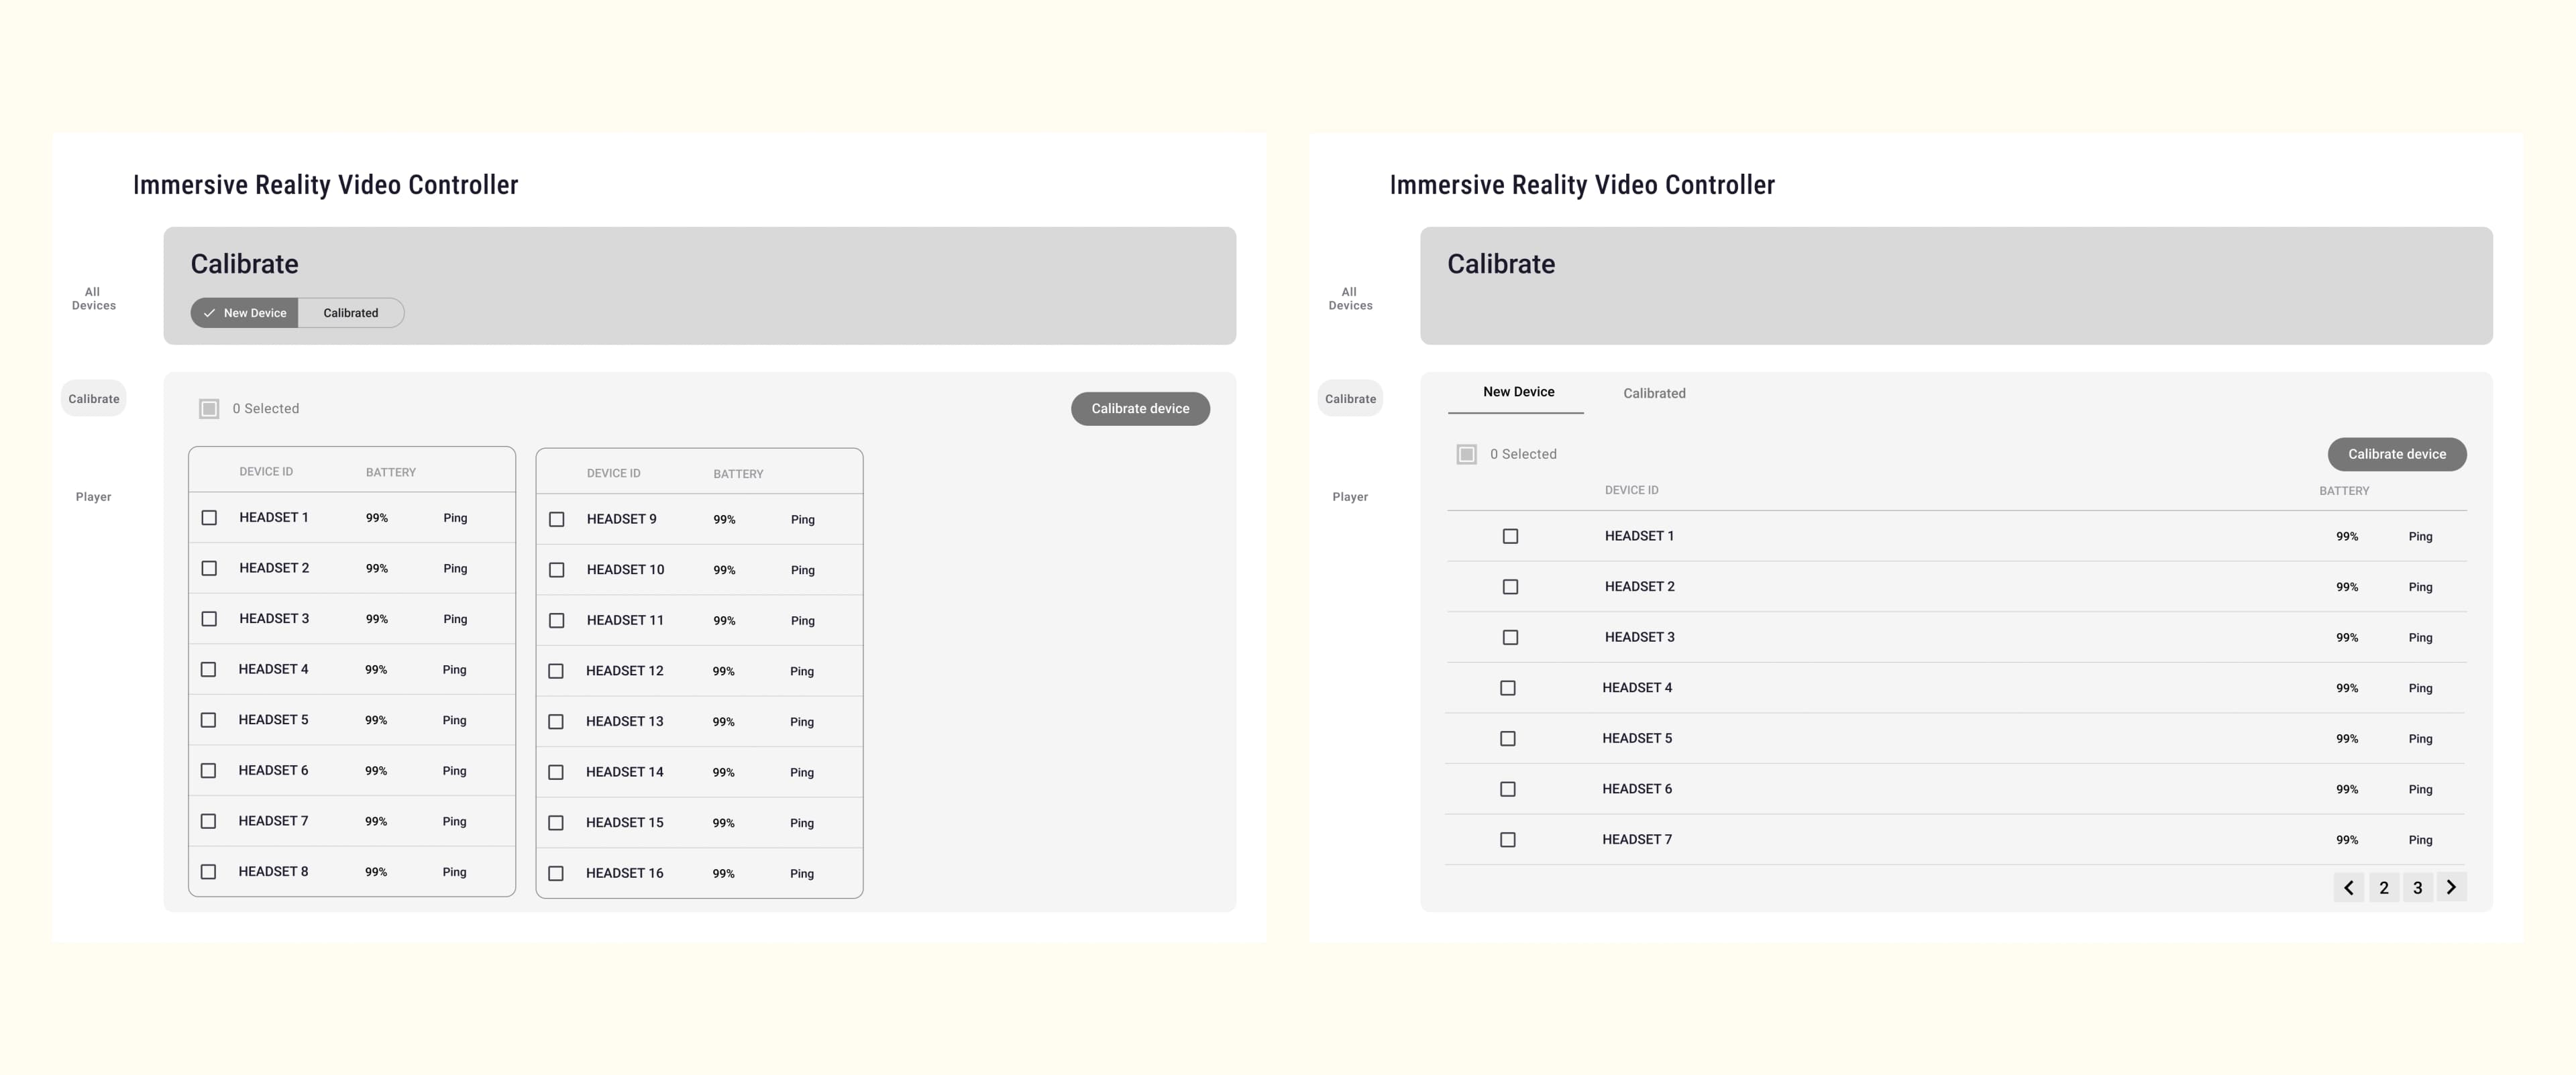Toggle select-all checkbox in left mockup
Viewport: 2576px width, 1075px height.
pyautogui.click(x=209, y=408)
